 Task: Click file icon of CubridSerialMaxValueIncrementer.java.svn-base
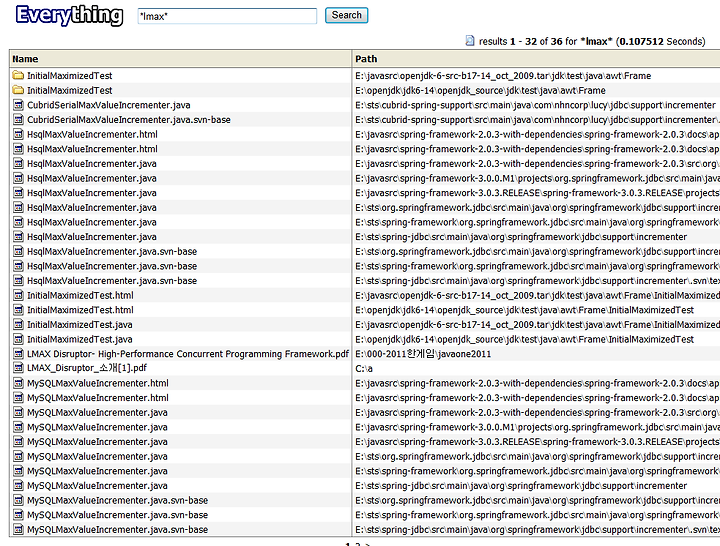point(18,119)
